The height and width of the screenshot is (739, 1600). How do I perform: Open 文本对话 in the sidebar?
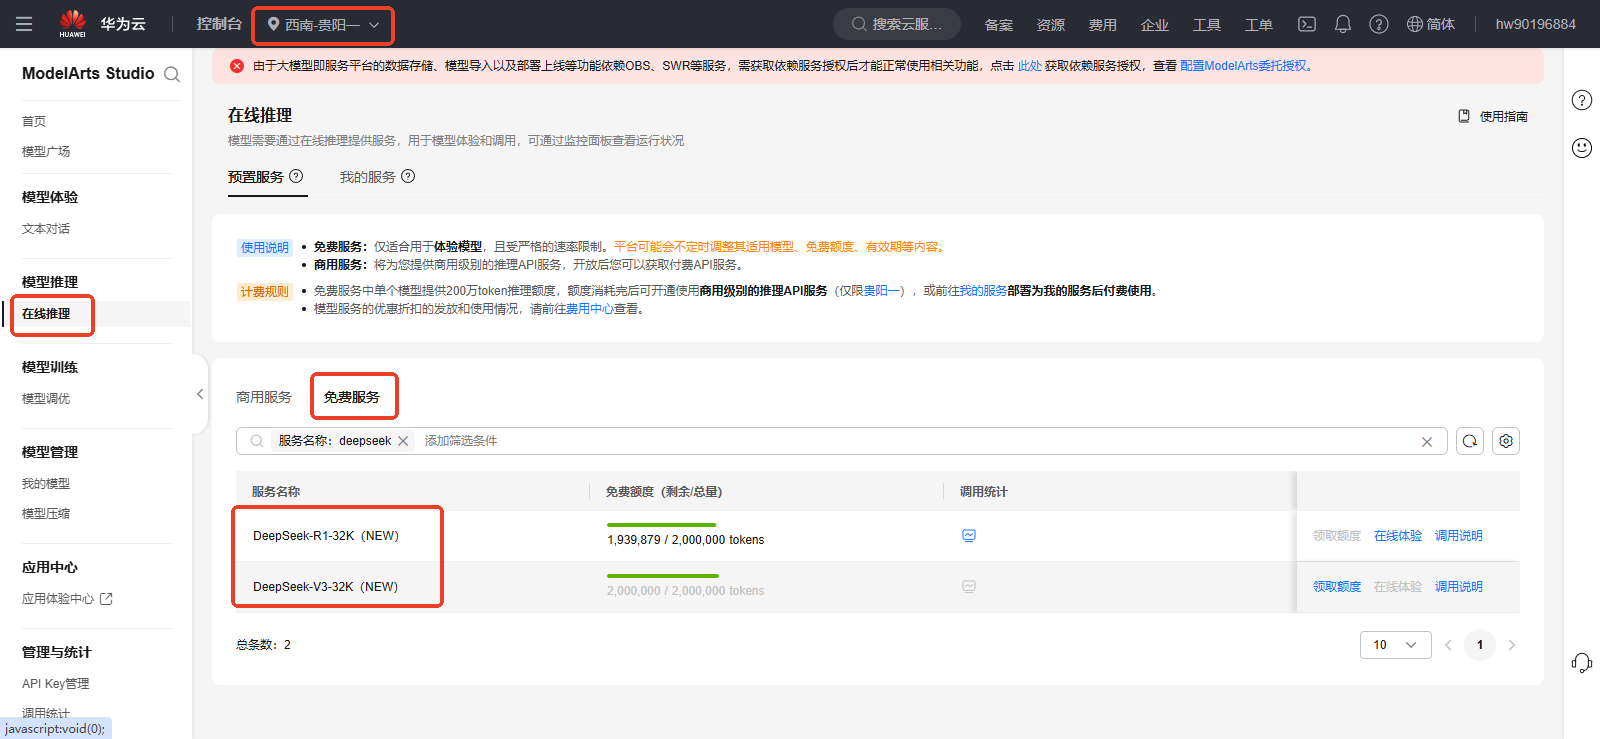[x=46, y=228]
